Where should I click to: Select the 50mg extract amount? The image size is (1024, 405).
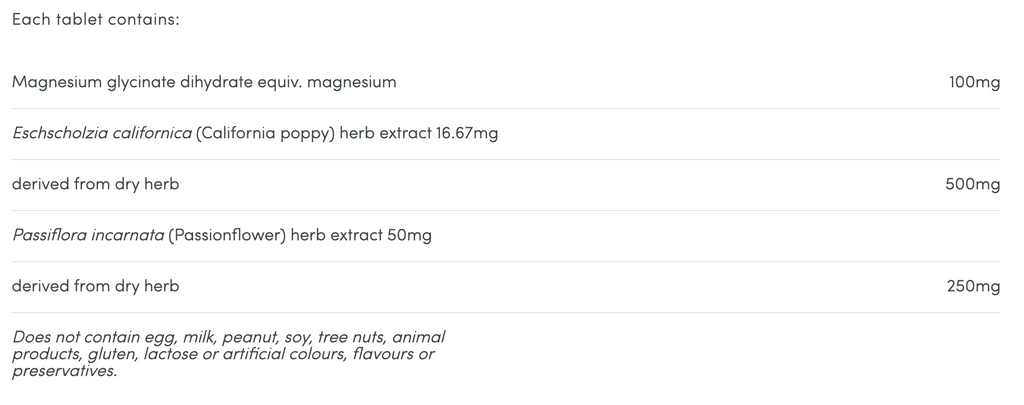pyautogui.click(x=409, y=235)
